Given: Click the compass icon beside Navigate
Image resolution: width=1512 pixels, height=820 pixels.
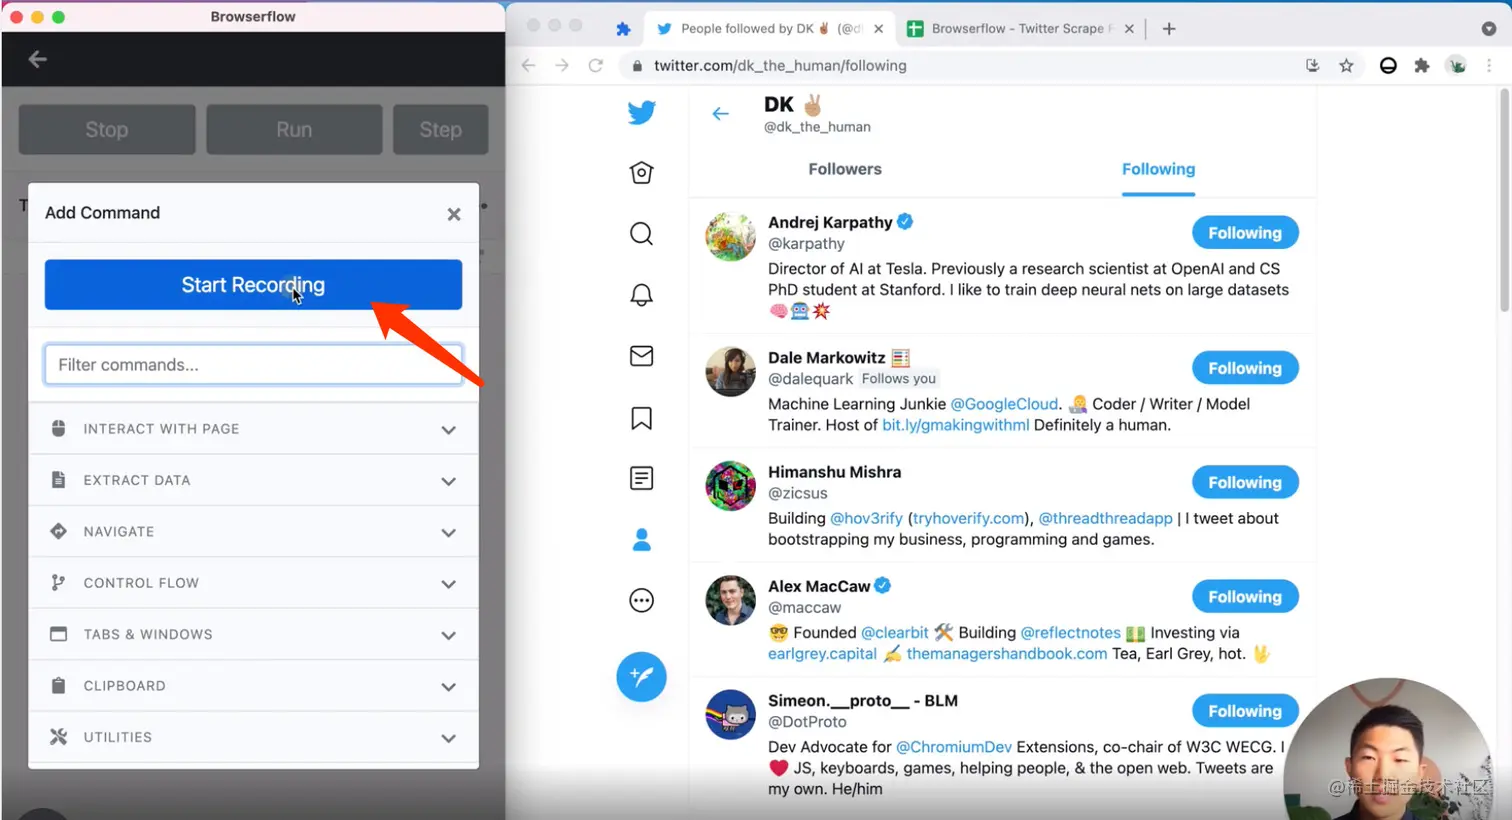Looking at the screenshot, I should click(x=59, y=531).
